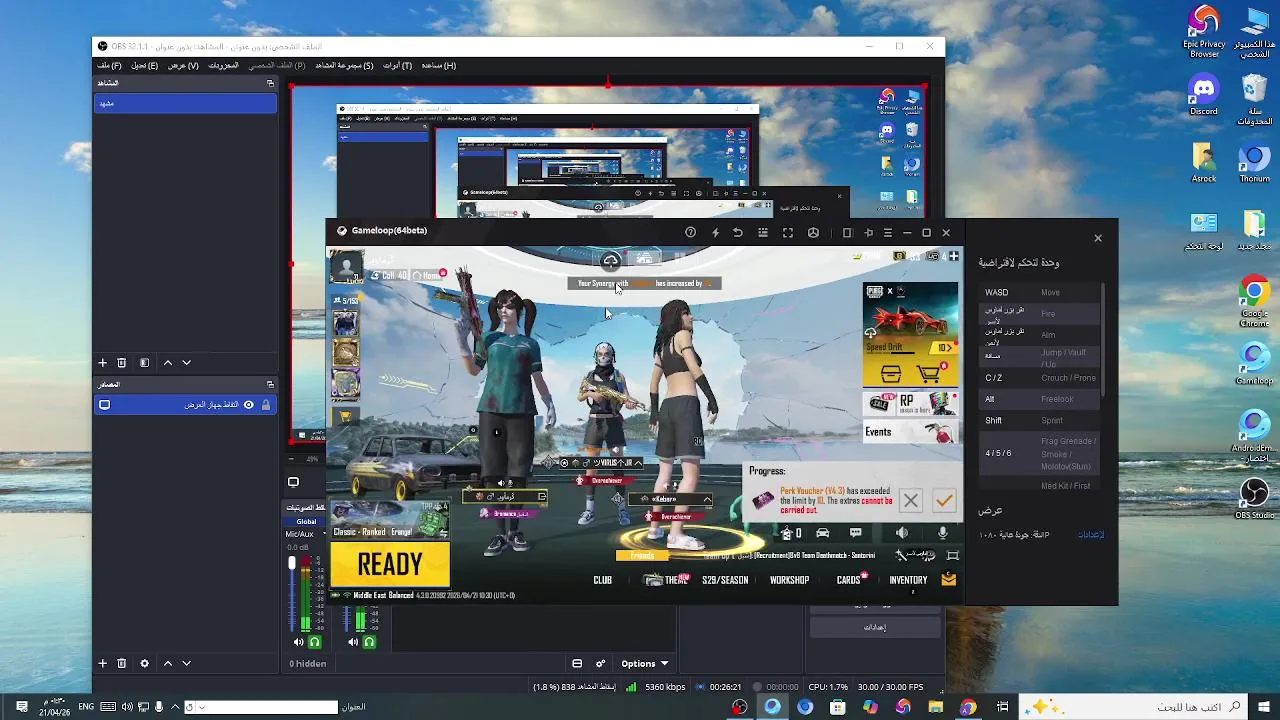Image resolution: width=1280 pixels, height=720 pixels.
Task: Open in-game mail envelope icon
Action: pos(948,579)
